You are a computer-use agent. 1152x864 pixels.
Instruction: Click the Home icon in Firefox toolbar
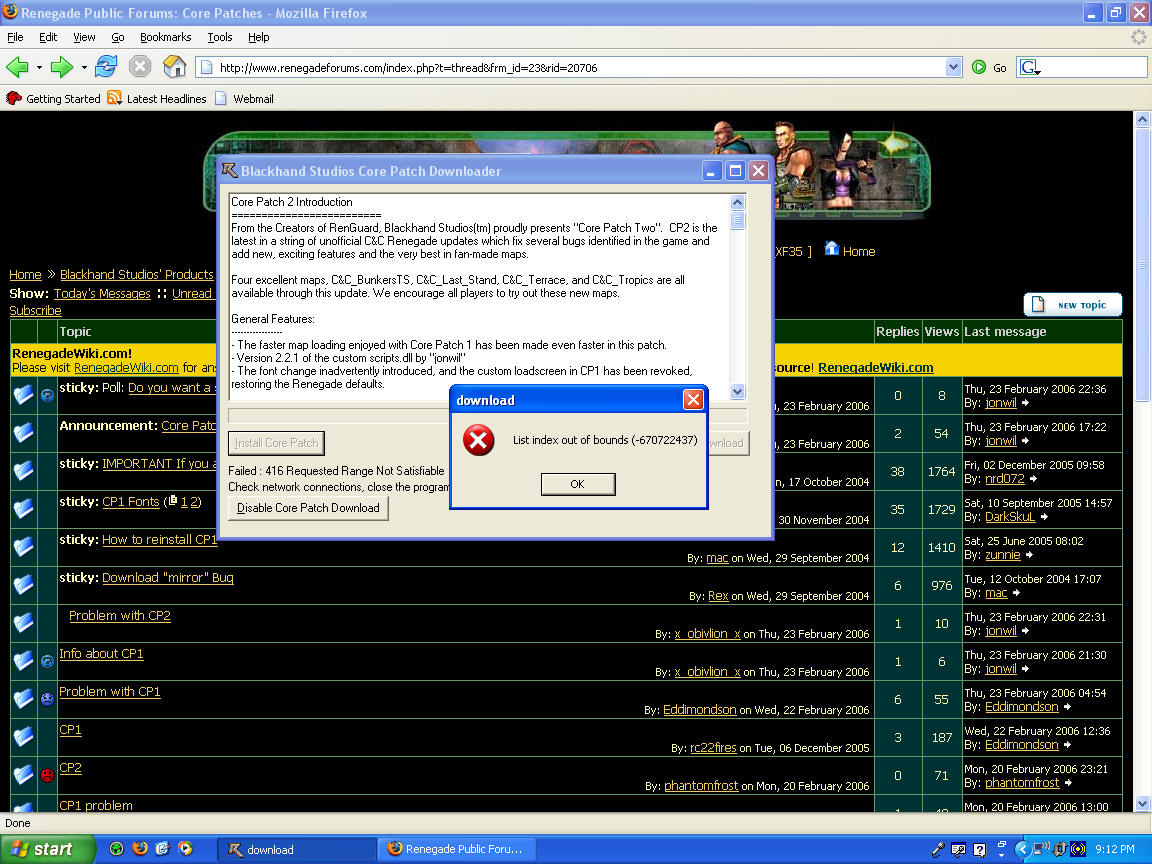175,67
